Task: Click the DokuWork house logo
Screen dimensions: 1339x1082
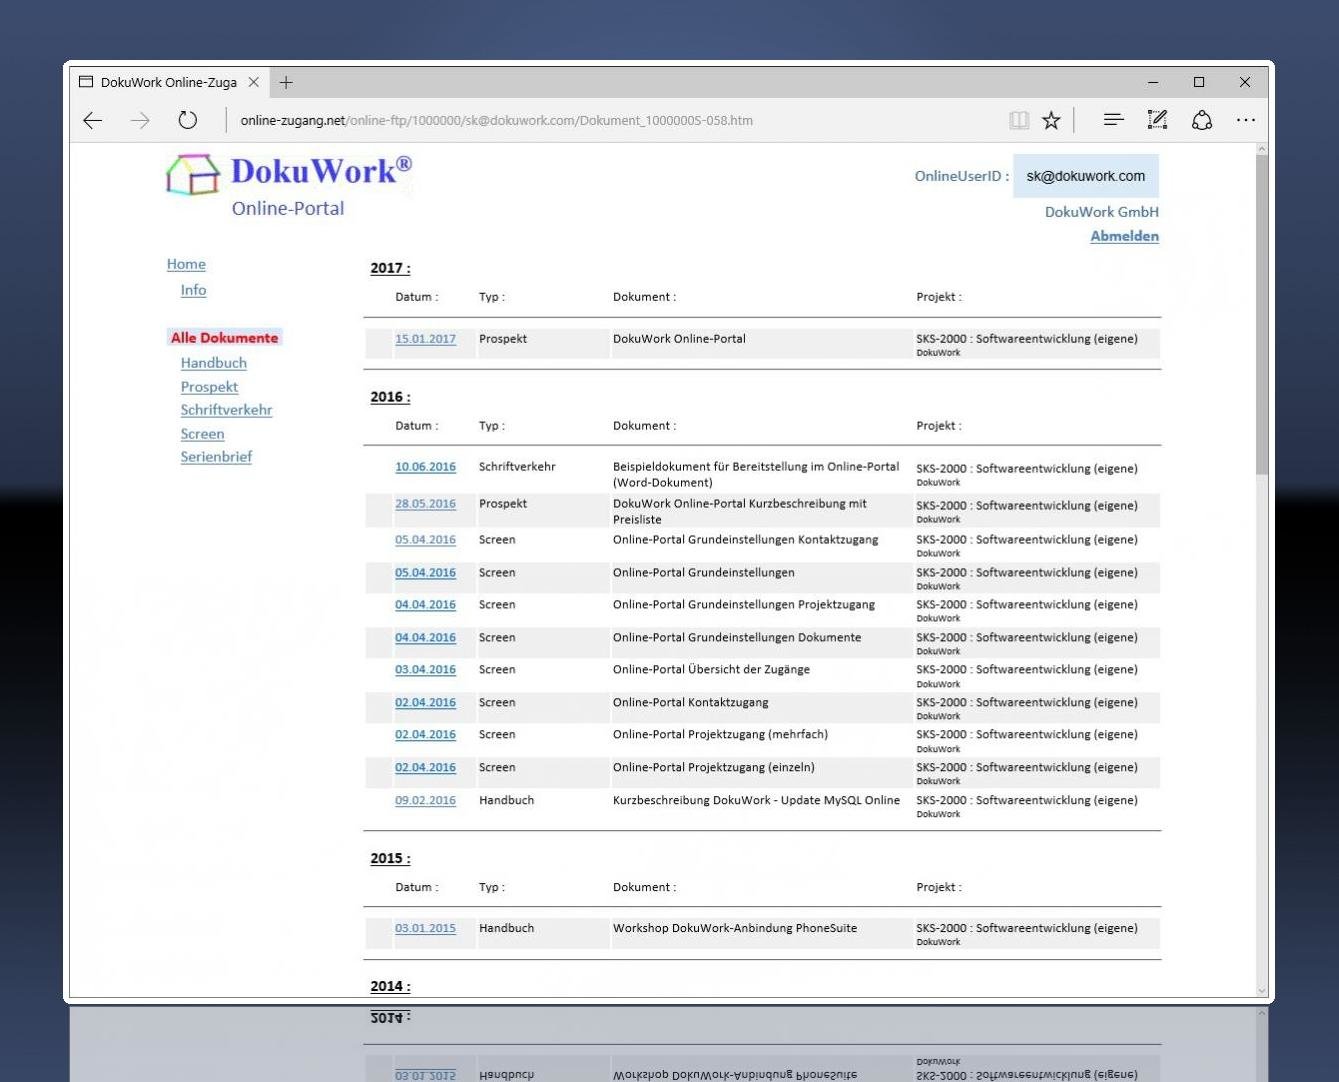Action: pyautogui.click(x=193, y=174)
